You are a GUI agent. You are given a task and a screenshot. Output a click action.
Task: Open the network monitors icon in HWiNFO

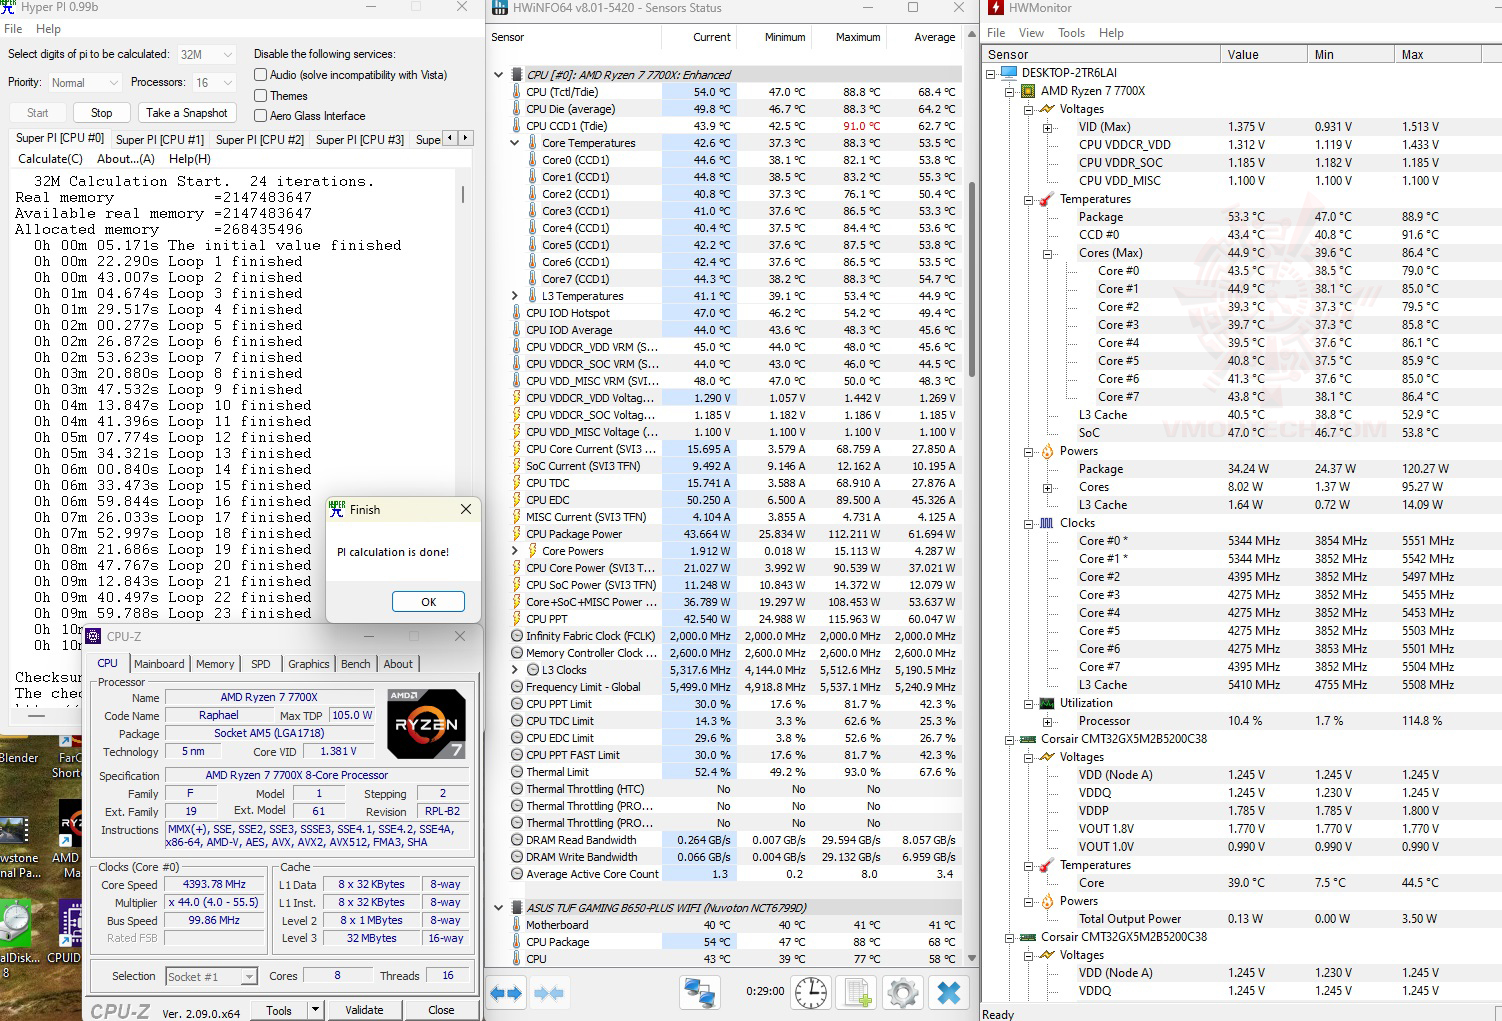tap(699, 993)
